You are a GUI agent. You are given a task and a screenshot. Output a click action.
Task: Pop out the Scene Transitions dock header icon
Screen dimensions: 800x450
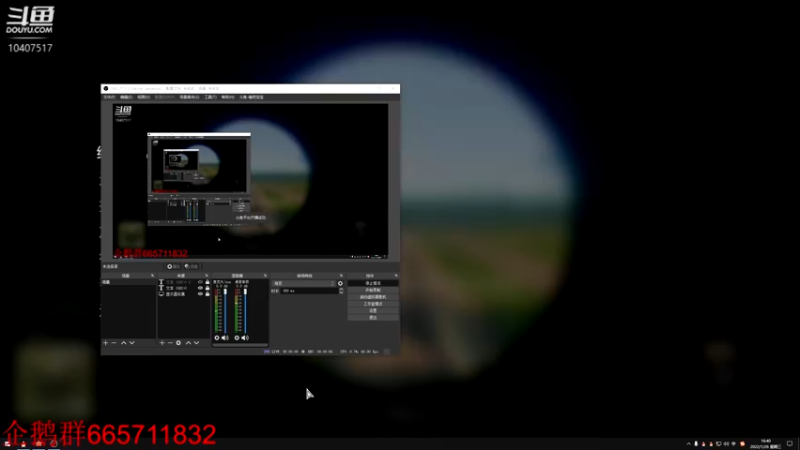341,276
